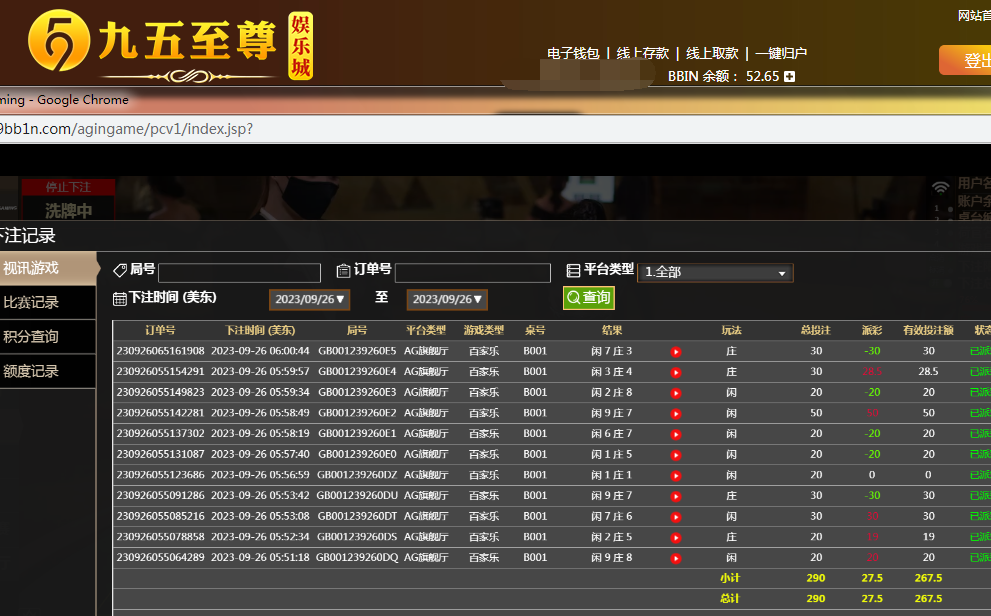Click the BBIN balance plus icon
The image size is (991, 616).
point(789,76)
